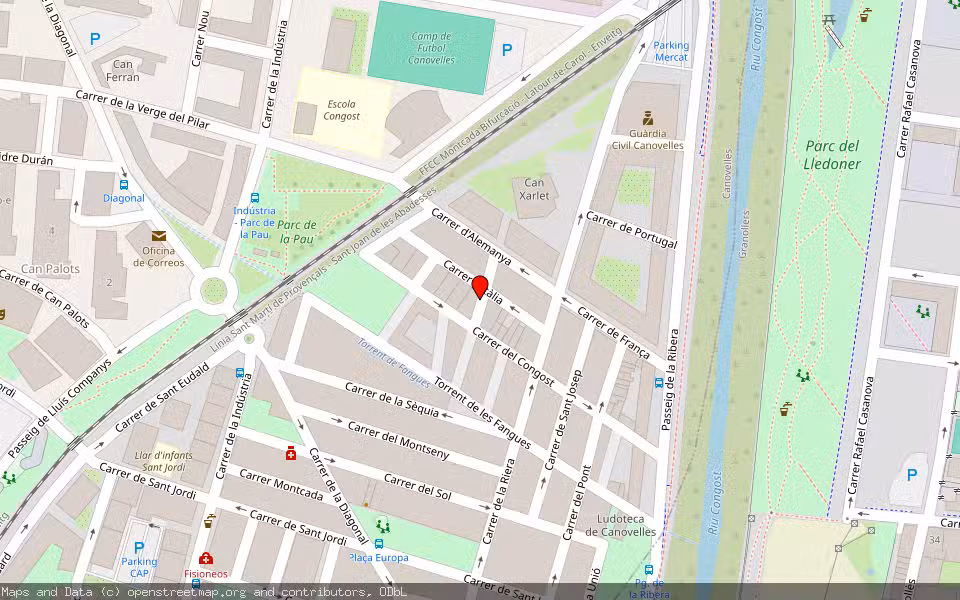Click the P icon at Camp de Futbol Canovelles

pos(509,47)
